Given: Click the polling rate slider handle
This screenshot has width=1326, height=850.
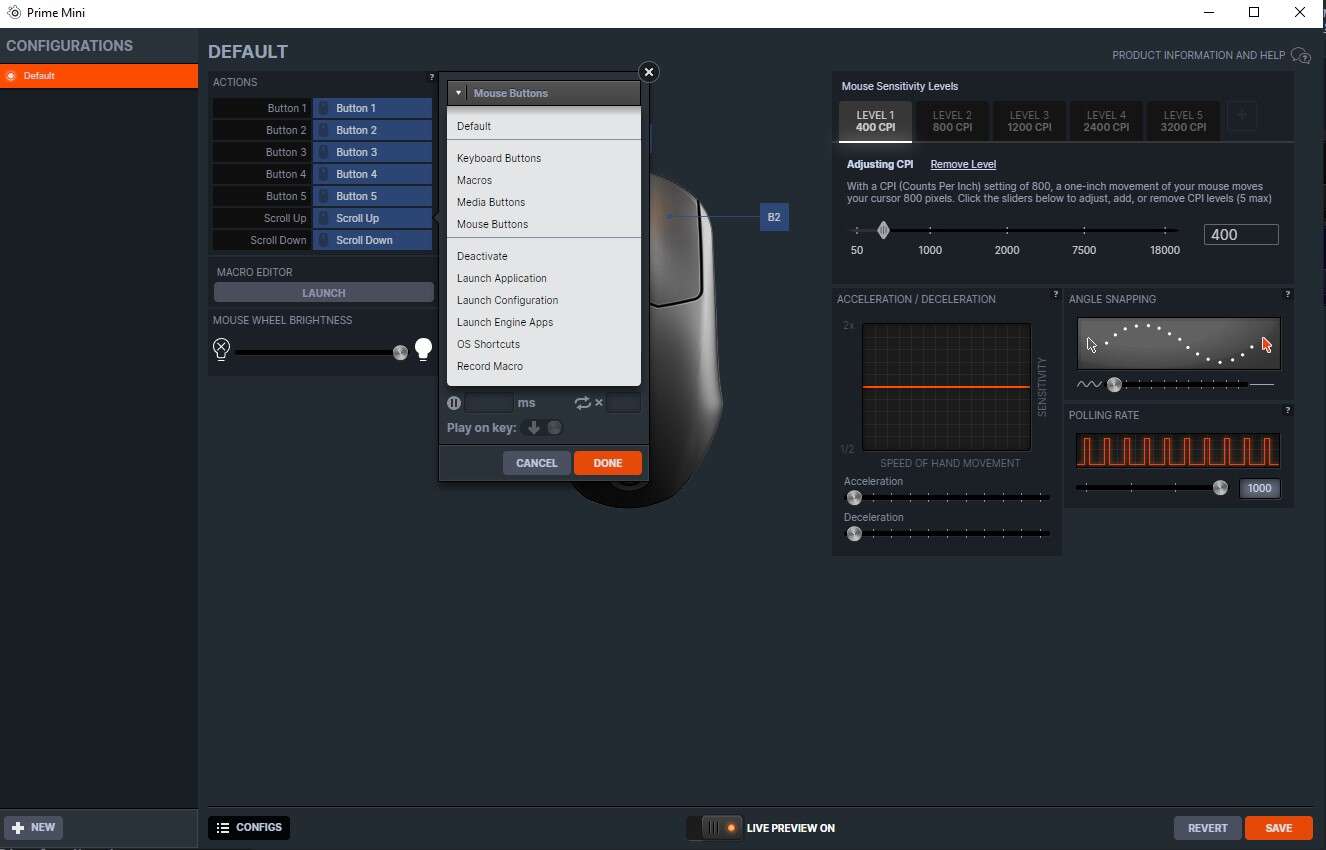Looking at the screenshot, I should point(1219,488).
